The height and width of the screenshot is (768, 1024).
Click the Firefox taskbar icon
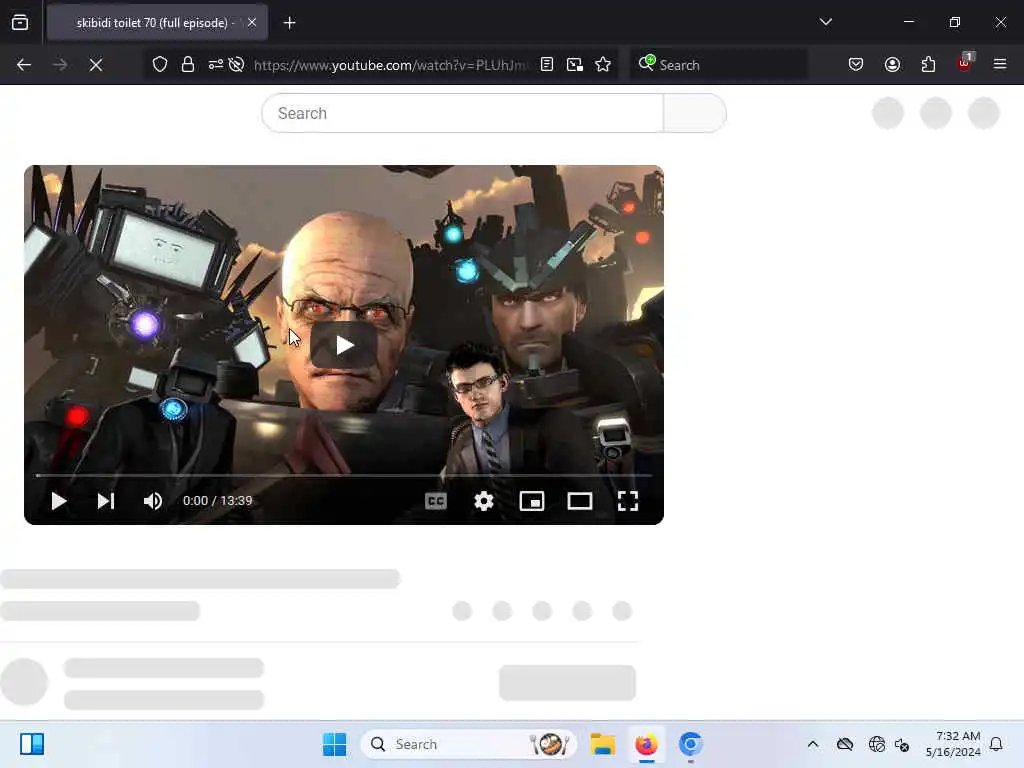click(646, 744)
